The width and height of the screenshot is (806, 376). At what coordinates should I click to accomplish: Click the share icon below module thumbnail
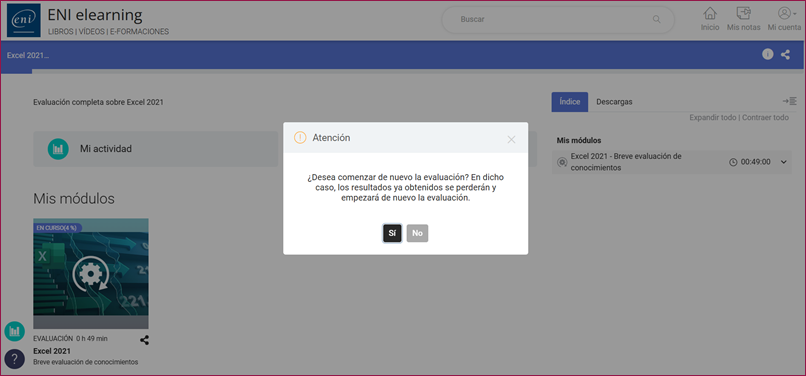coord(144,340)
